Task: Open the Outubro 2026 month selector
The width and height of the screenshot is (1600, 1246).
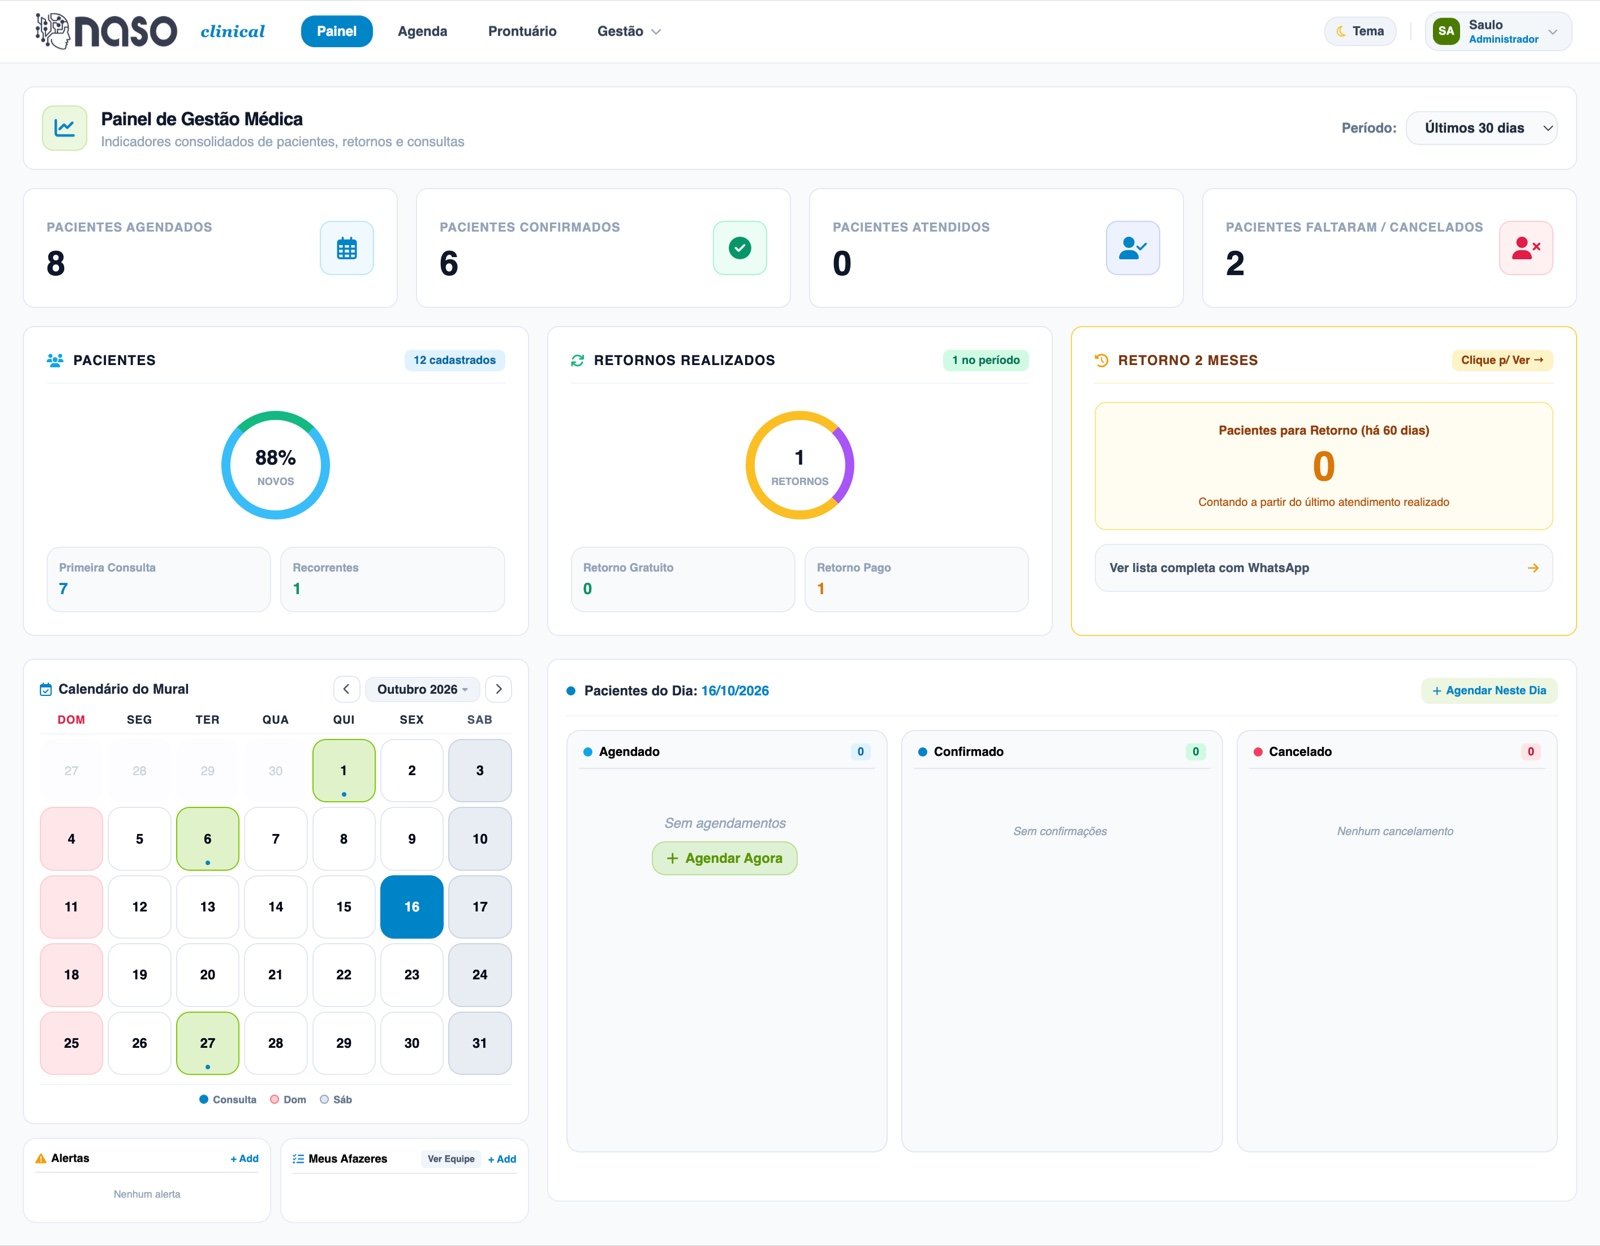Action: (x=422, y=689)
